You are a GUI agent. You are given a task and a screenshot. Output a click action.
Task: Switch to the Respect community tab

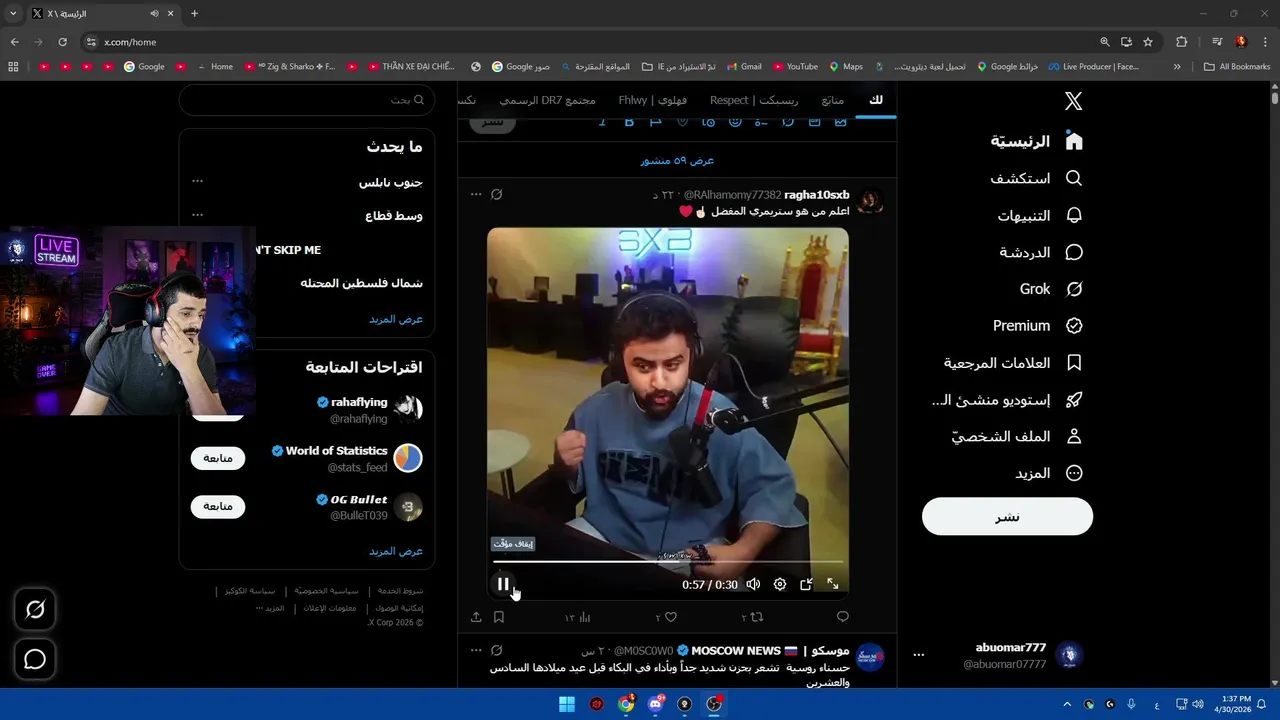pyautogui.click(x=754, y=100)
